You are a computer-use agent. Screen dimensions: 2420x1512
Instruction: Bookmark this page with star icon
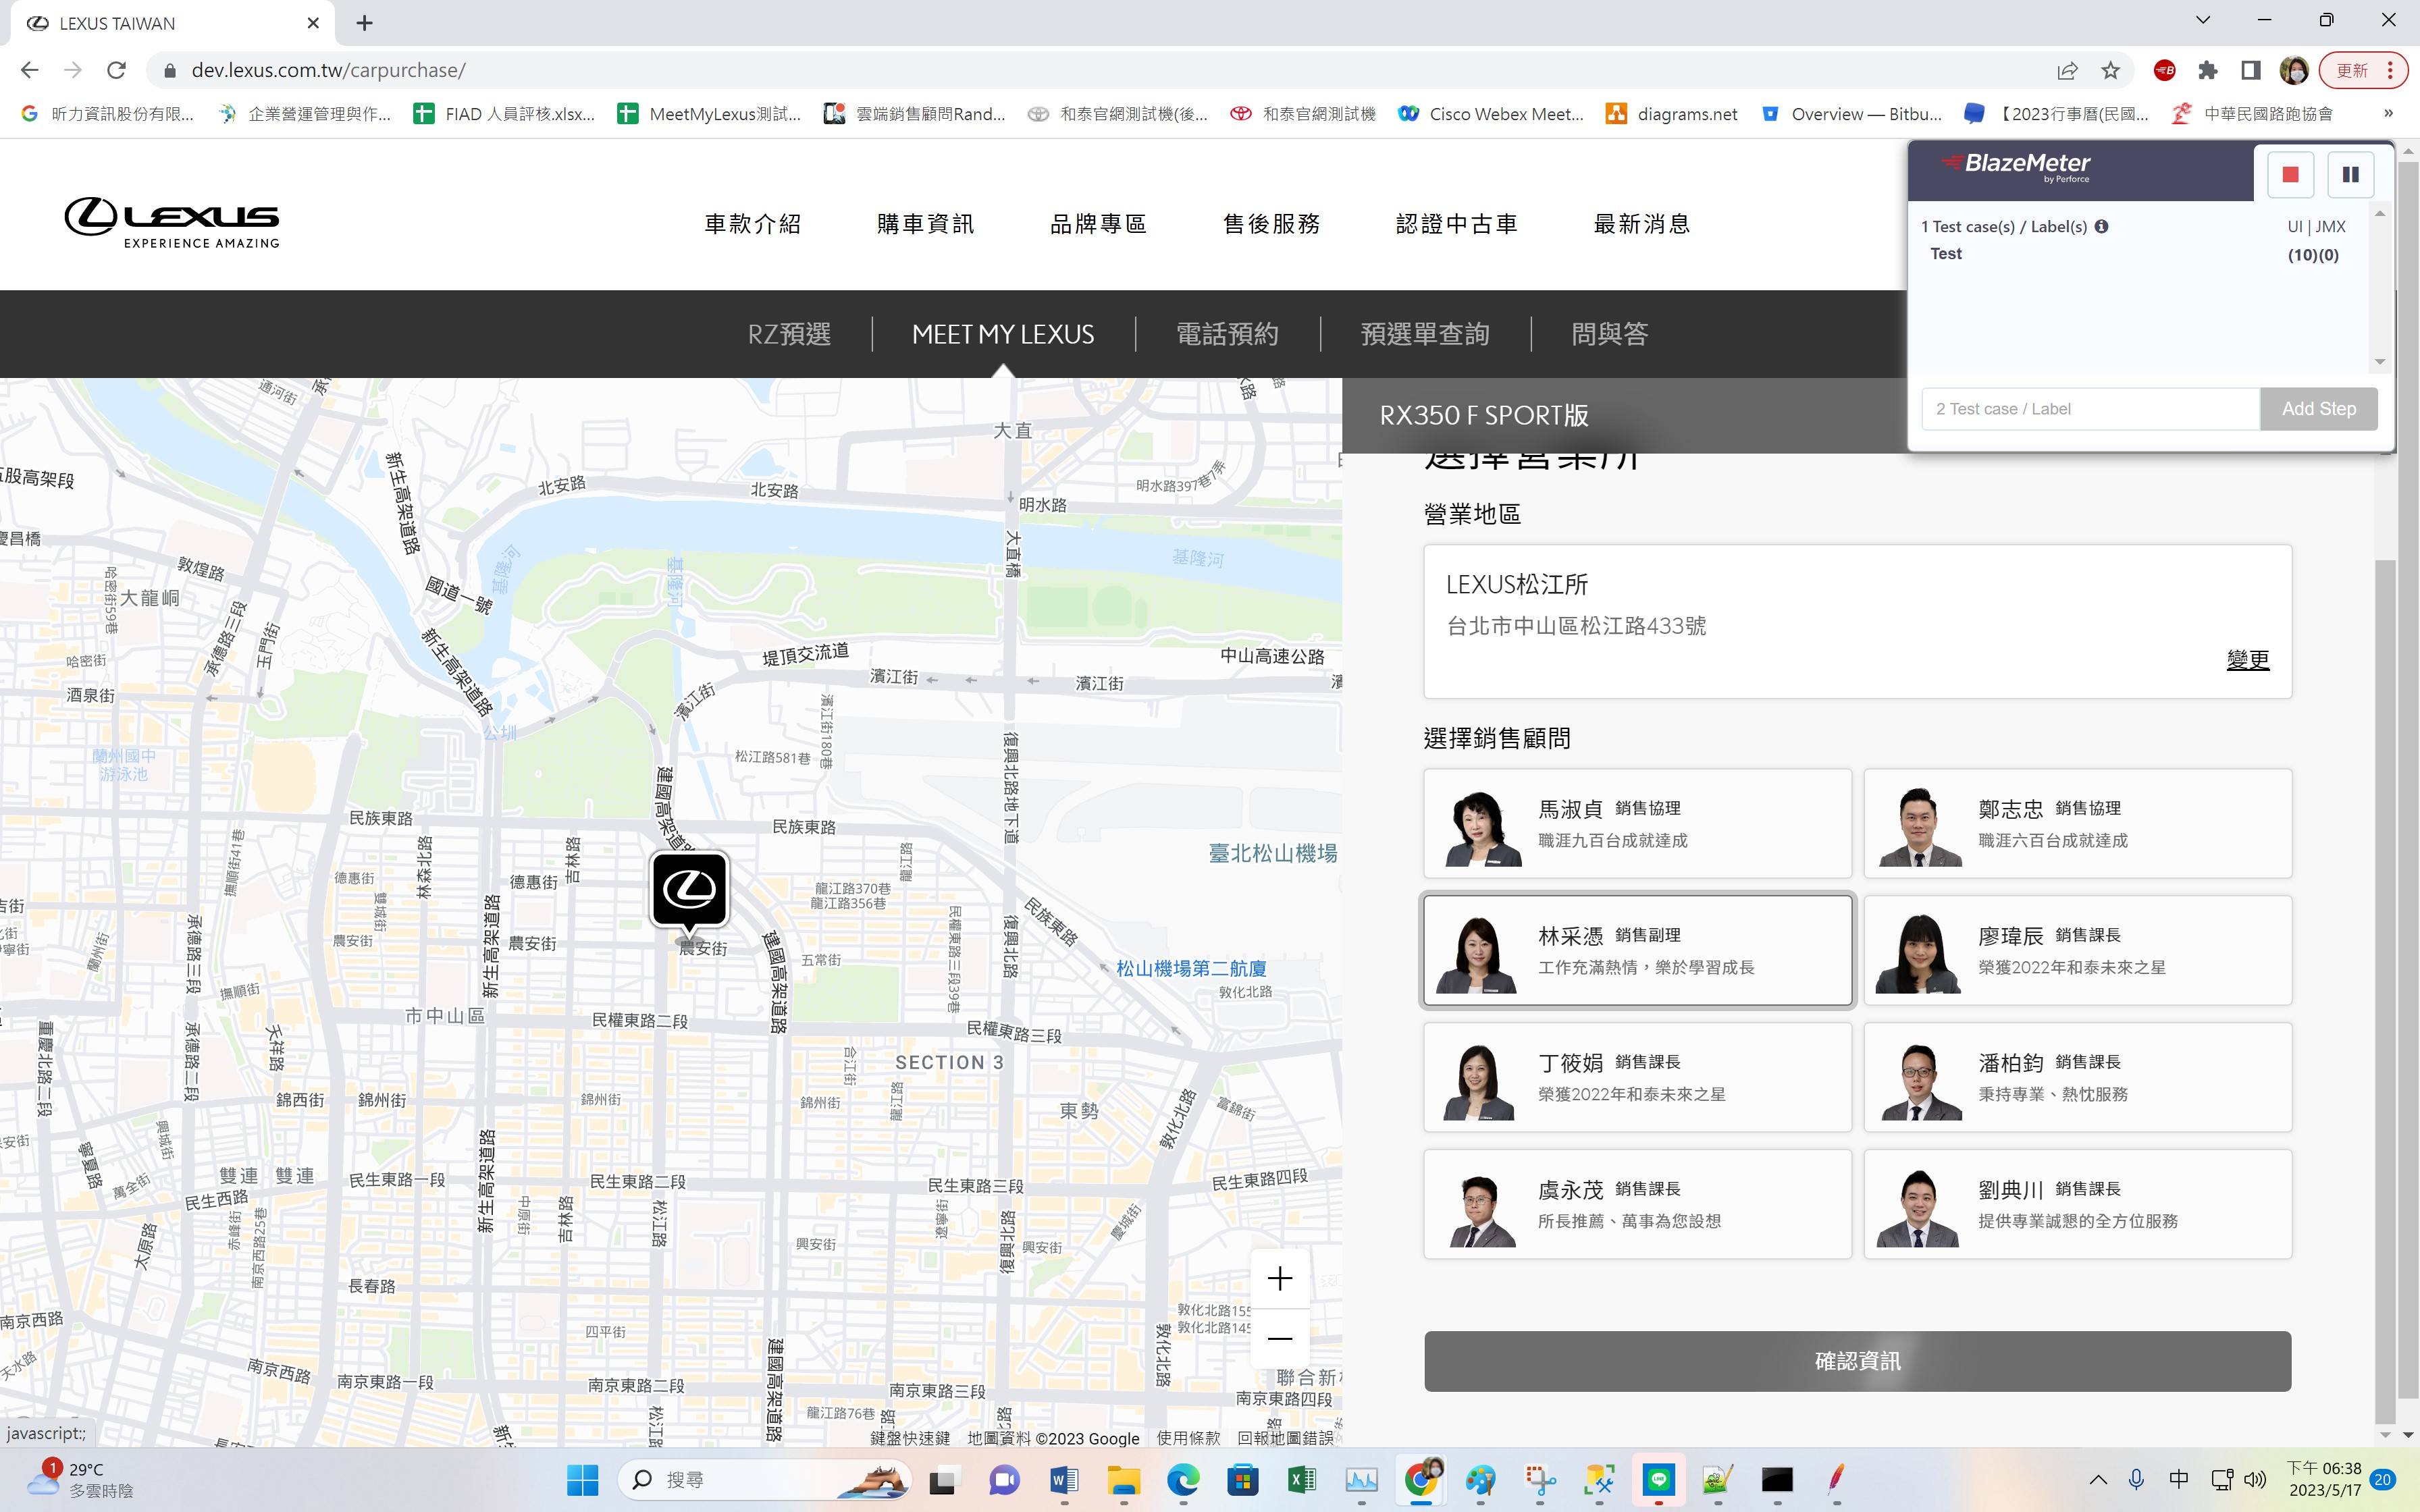coord(2110,70)
